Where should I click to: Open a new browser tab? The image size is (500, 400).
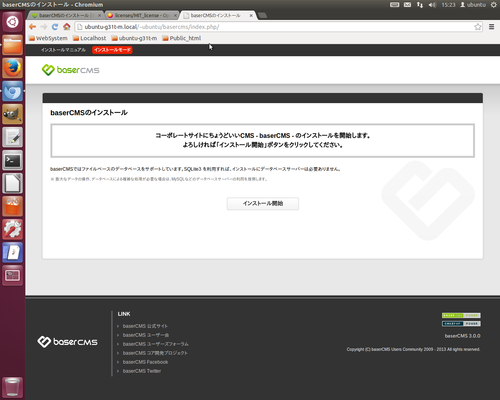(x=262, y=15)
